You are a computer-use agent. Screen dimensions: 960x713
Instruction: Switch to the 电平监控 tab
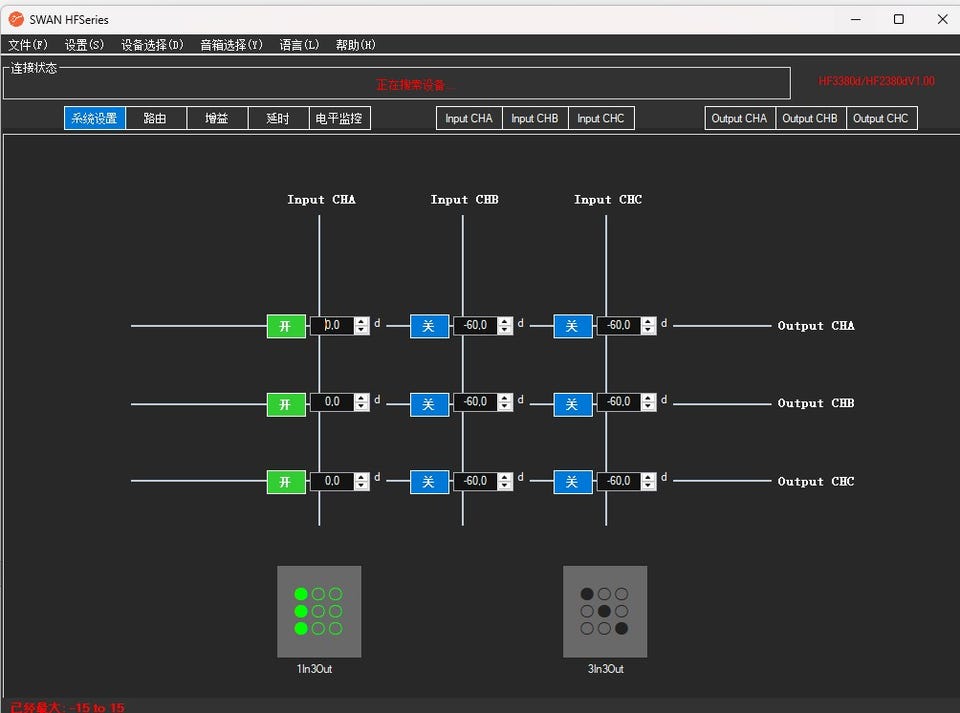click(x=339, y=118)
